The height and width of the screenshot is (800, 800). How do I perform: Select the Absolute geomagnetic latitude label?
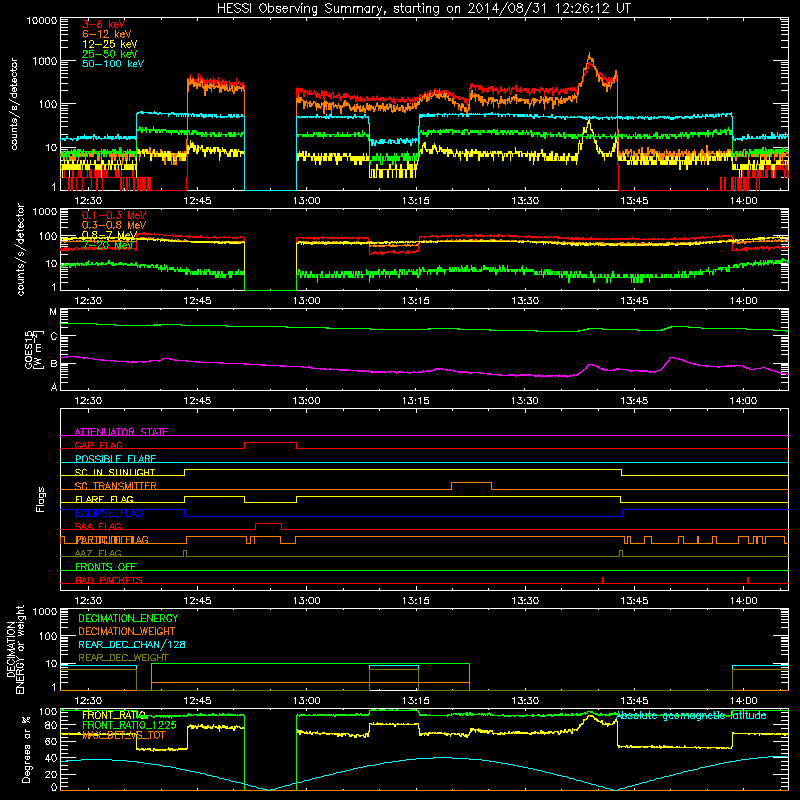(691, 715)
